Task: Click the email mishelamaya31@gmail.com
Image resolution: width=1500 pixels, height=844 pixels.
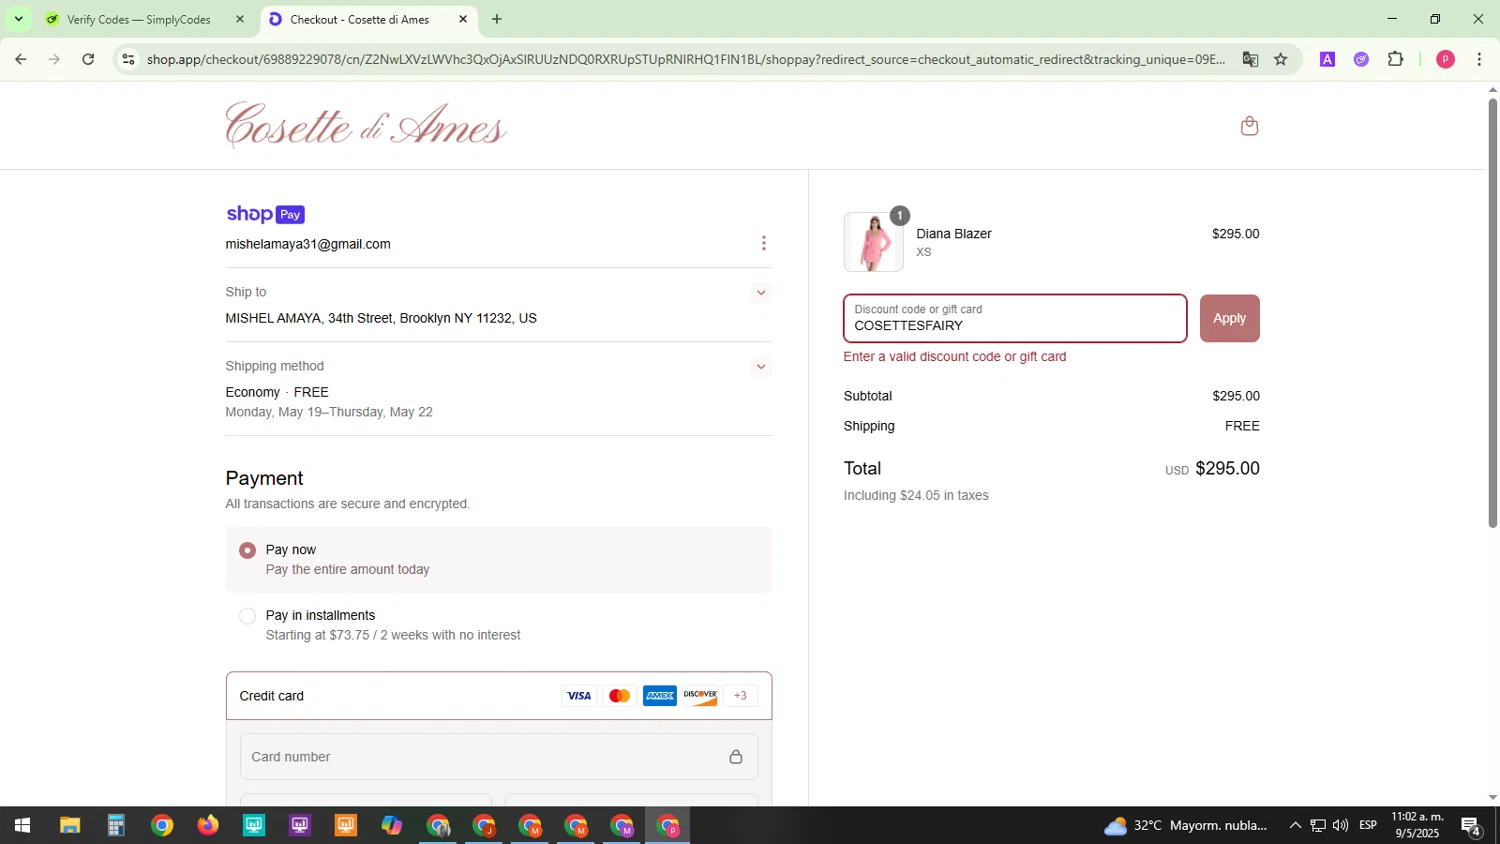Action: (308, 244)
